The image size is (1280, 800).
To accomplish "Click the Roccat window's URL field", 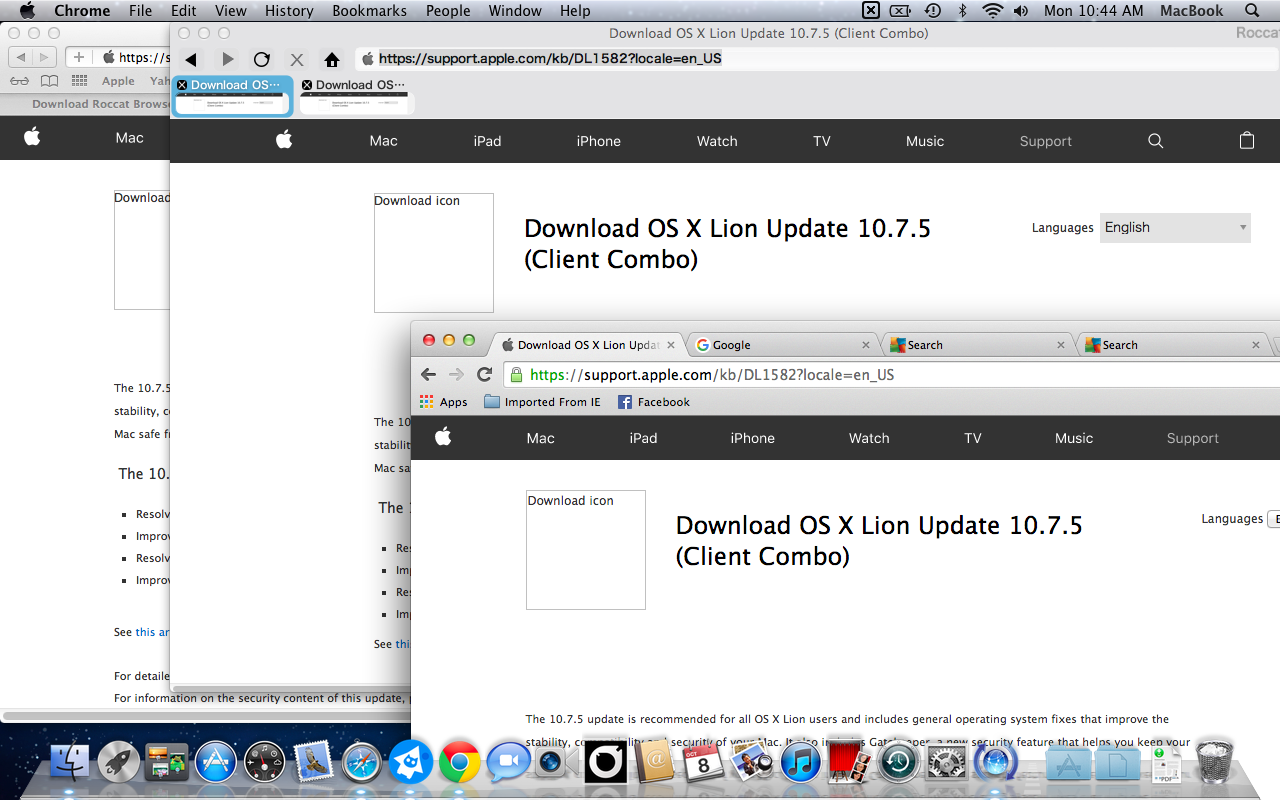I will pyautogui.click(x=815, y=59).
